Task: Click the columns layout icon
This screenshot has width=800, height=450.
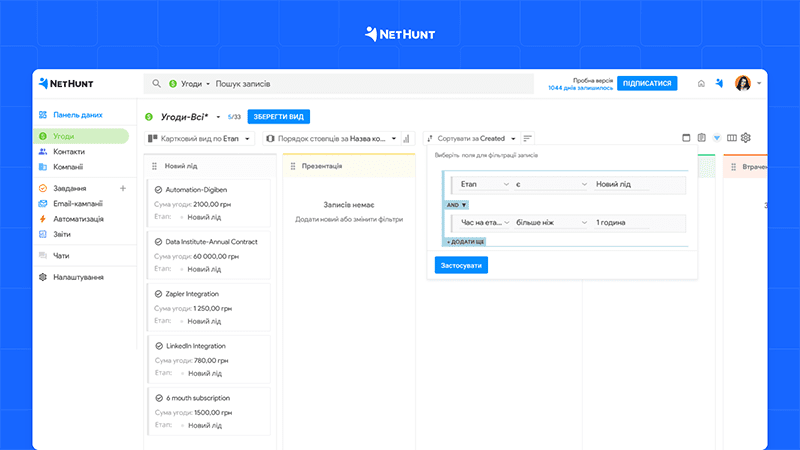Action: (x=731, y=138)
